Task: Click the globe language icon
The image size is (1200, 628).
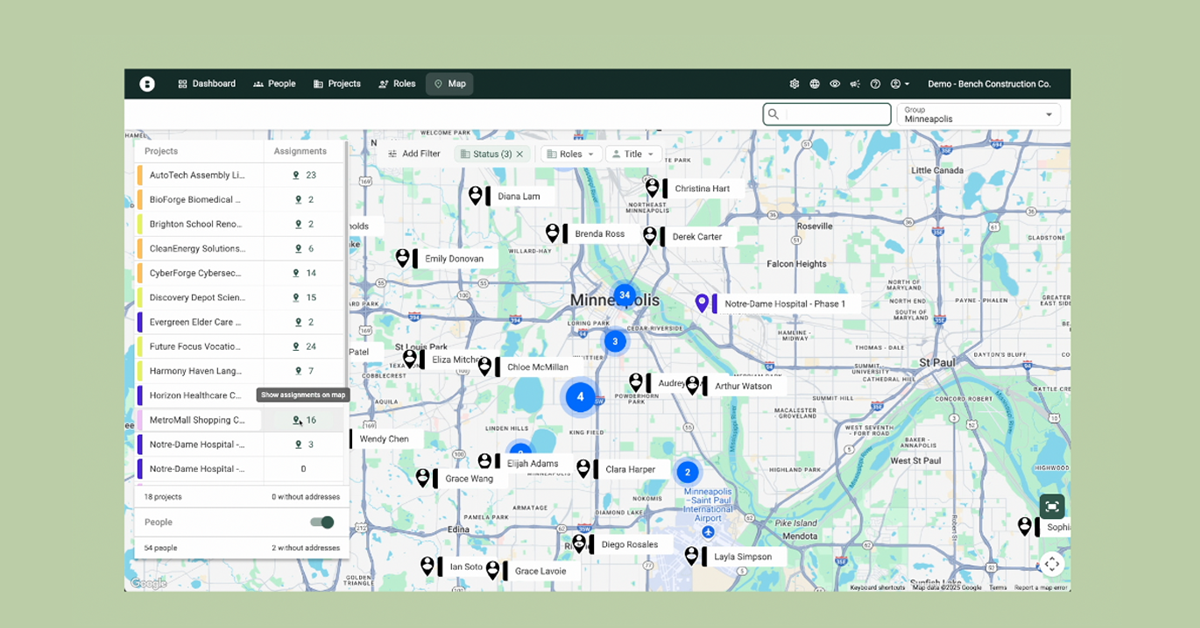Action: pos(815,84)
